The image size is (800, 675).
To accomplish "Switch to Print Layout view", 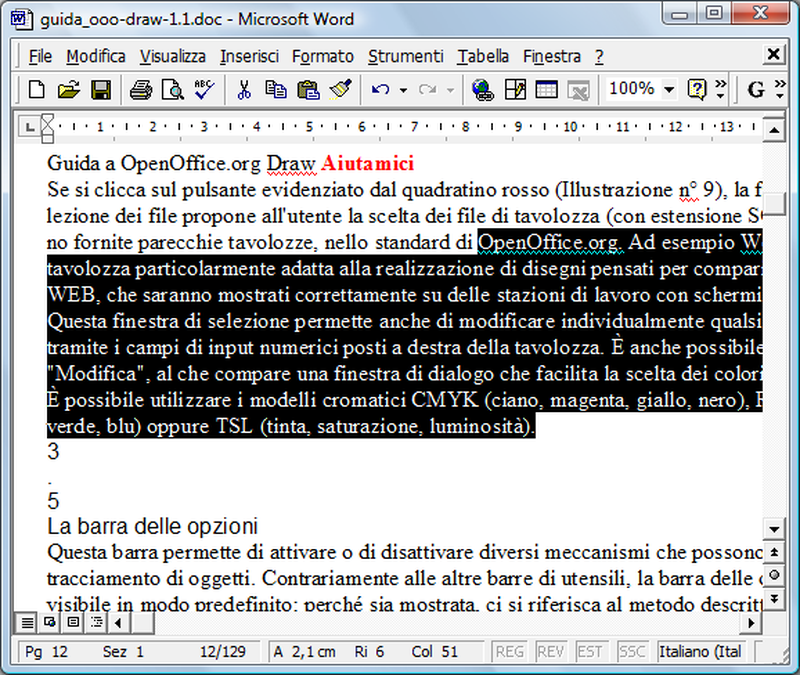I will tap(73, 622).
